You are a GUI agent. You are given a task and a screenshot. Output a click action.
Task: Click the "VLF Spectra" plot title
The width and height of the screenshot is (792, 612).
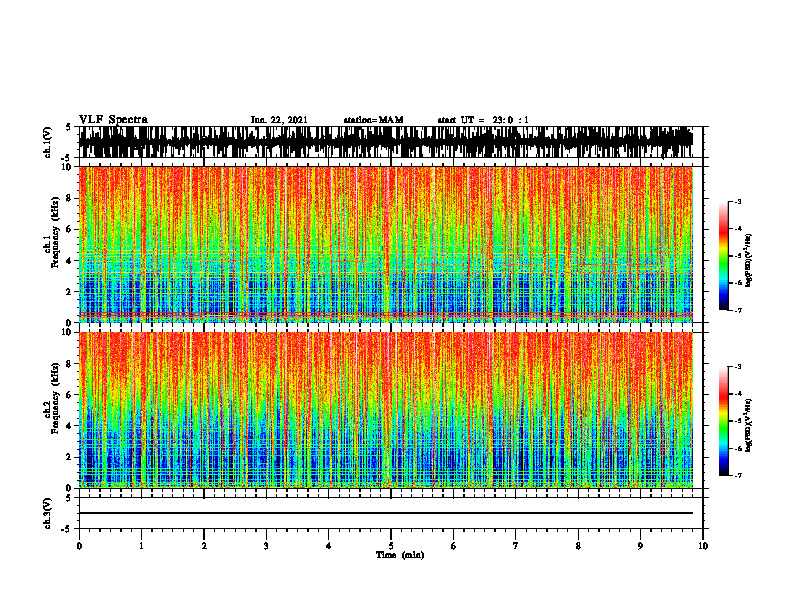click(113, 120)
